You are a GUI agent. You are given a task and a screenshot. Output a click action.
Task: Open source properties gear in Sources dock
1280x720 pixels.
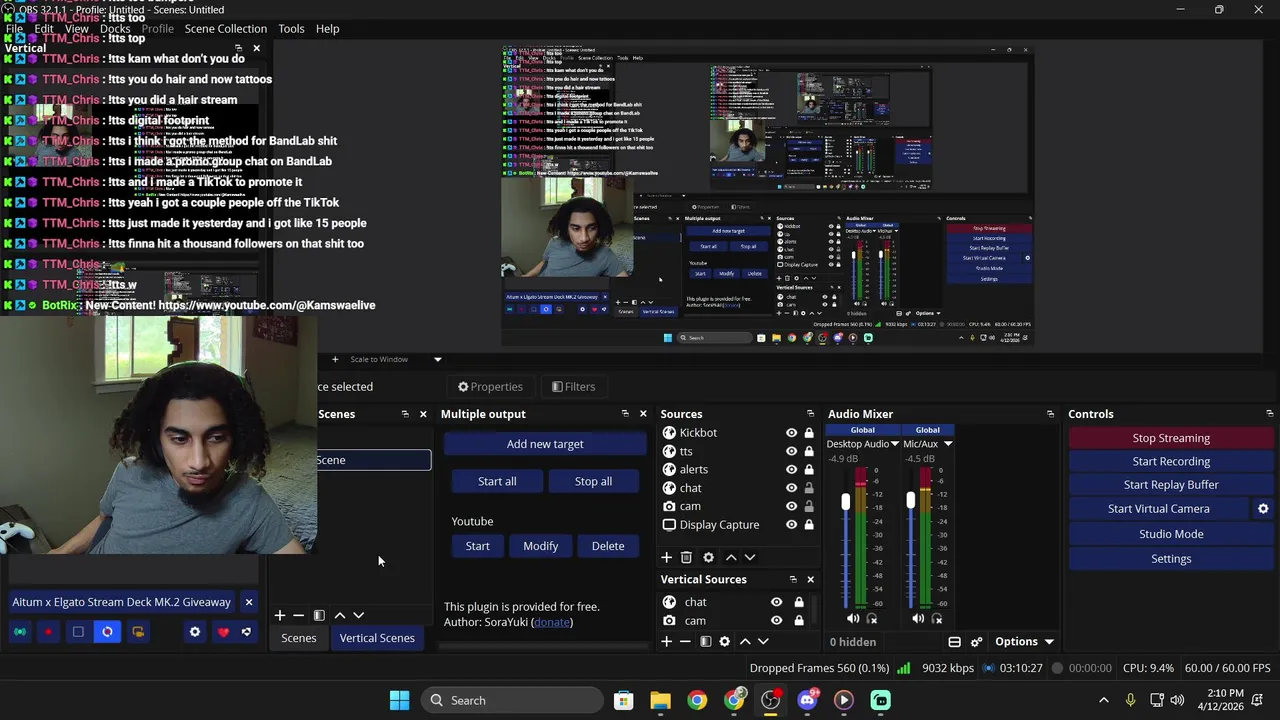click(x=708, y=557)
